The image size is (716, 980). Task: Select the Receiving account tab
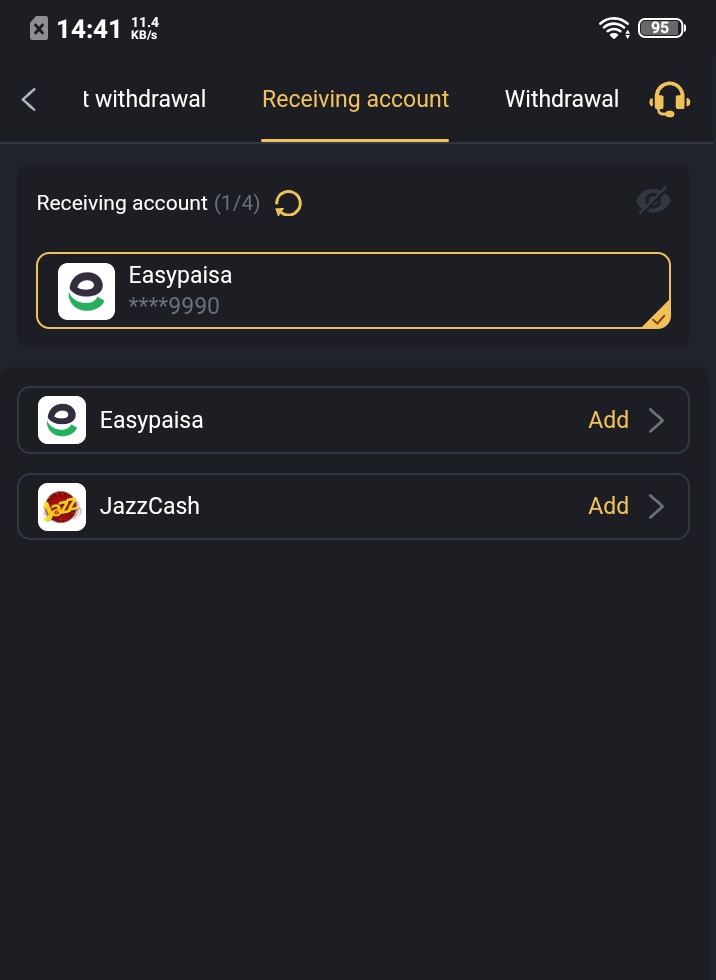click(x=355, y=99)
